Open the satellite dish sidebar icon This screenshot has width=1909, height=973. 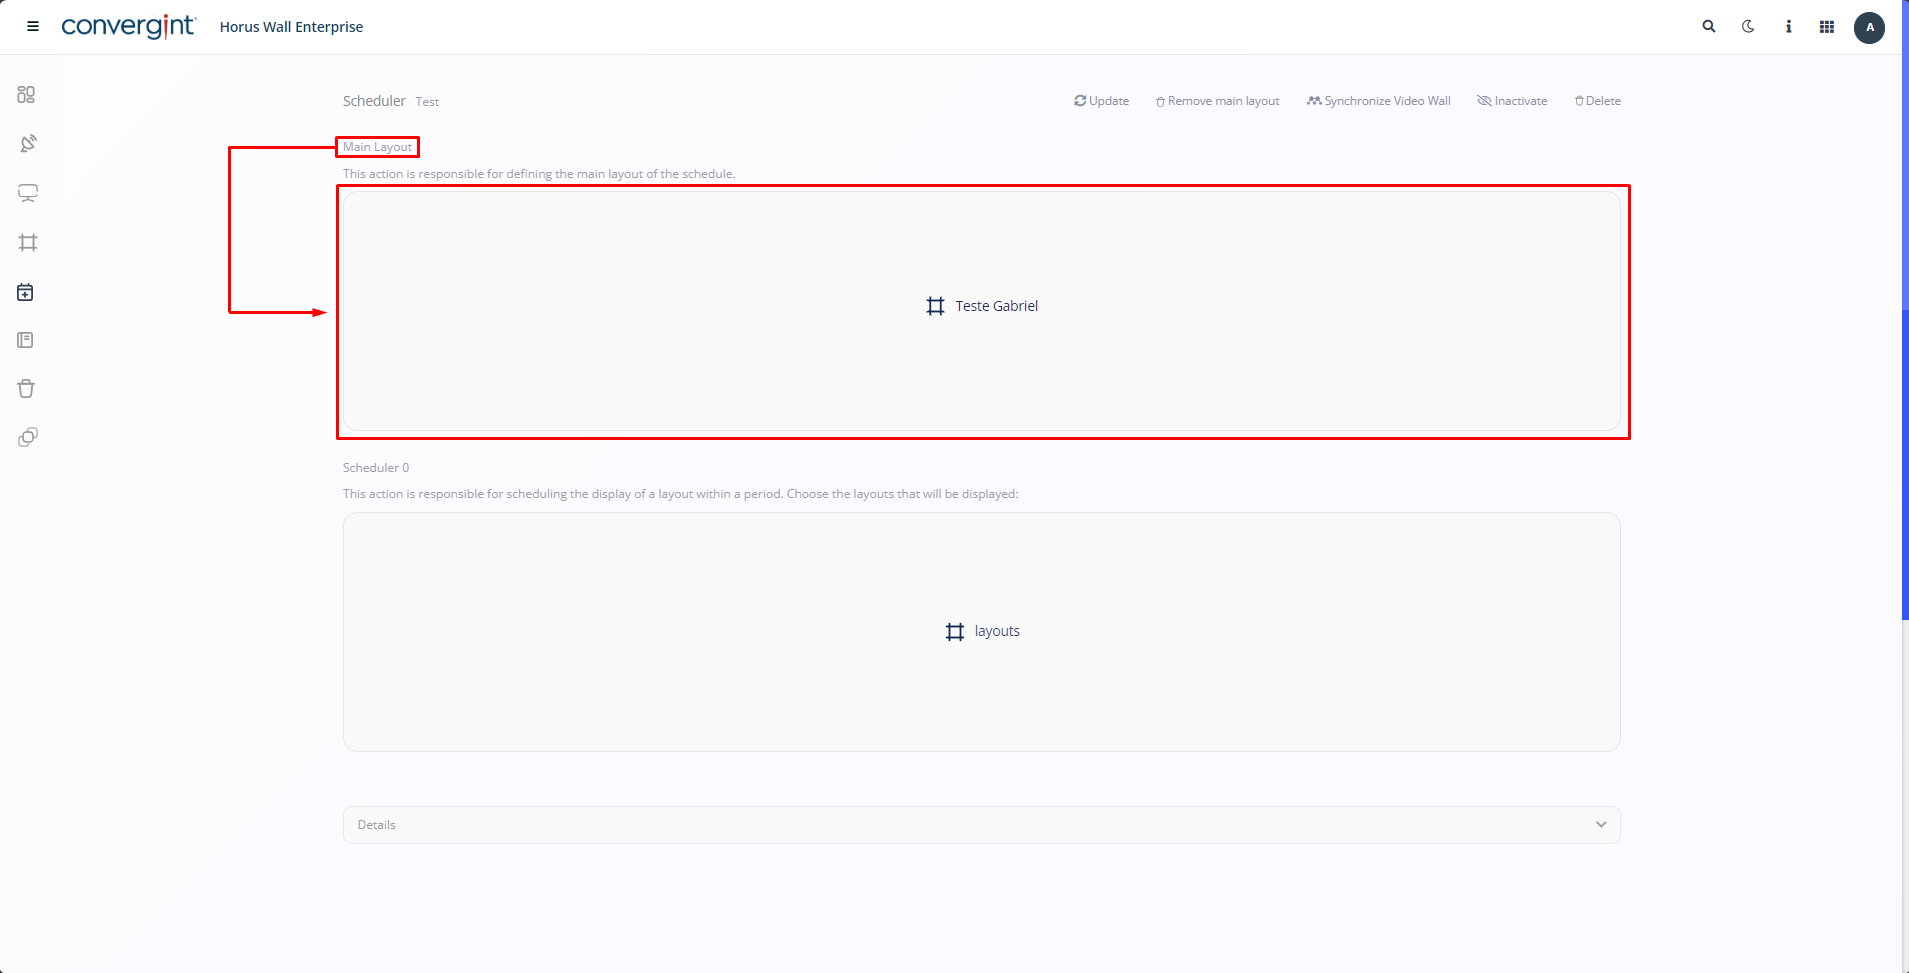[28, 143]
